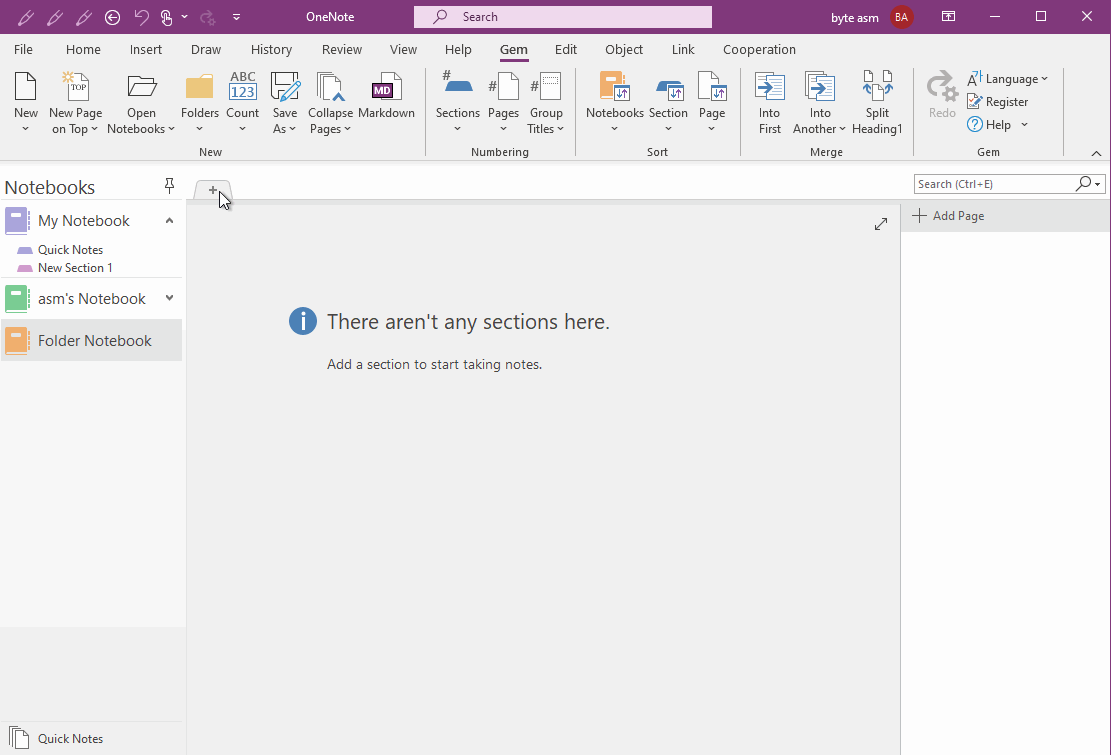Toggle the Notebooks pane pin
Screen dimensions: 1111x755
(169, 186)
